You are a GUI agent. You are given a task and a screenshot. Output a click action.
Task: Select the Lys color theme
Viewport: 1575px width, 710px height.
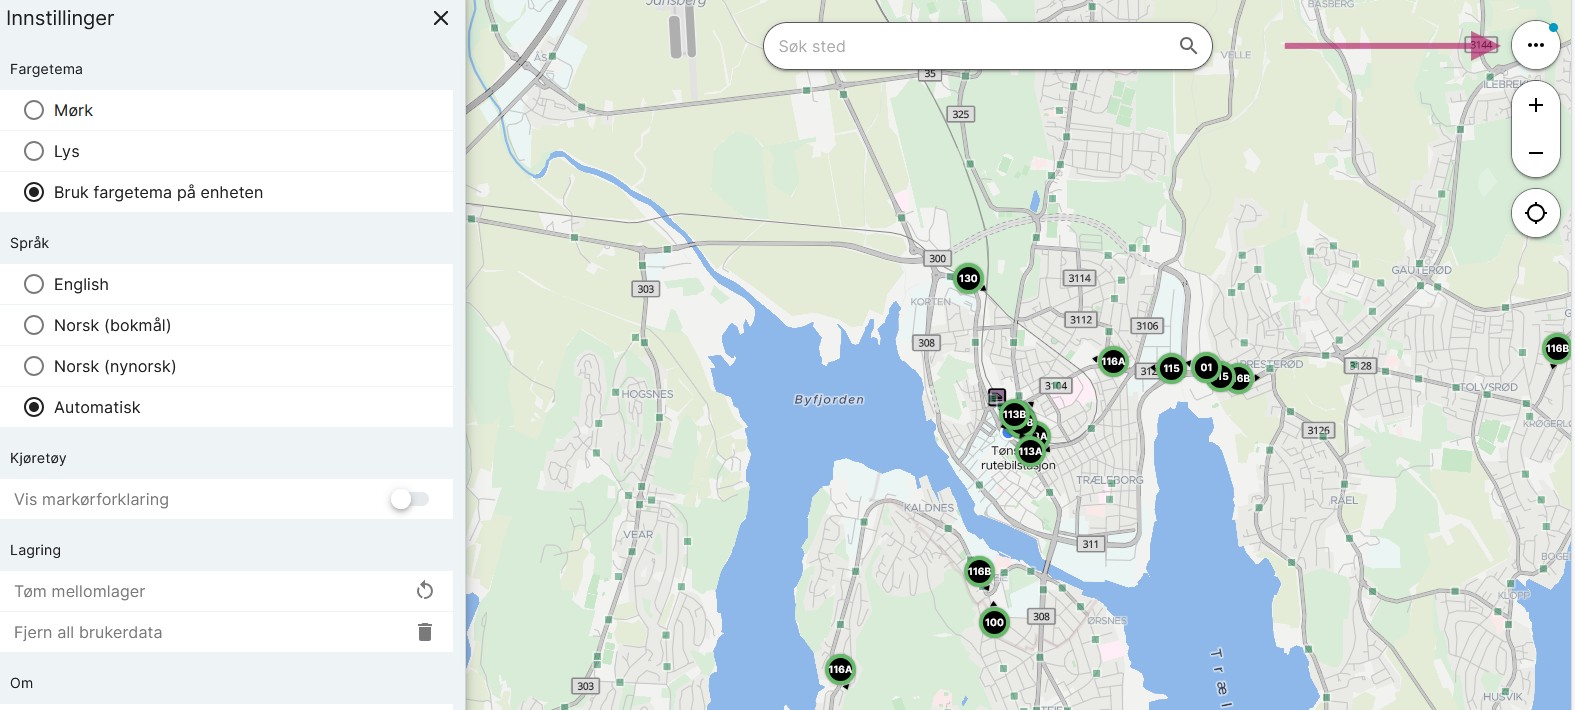click(x=34, y=151)
